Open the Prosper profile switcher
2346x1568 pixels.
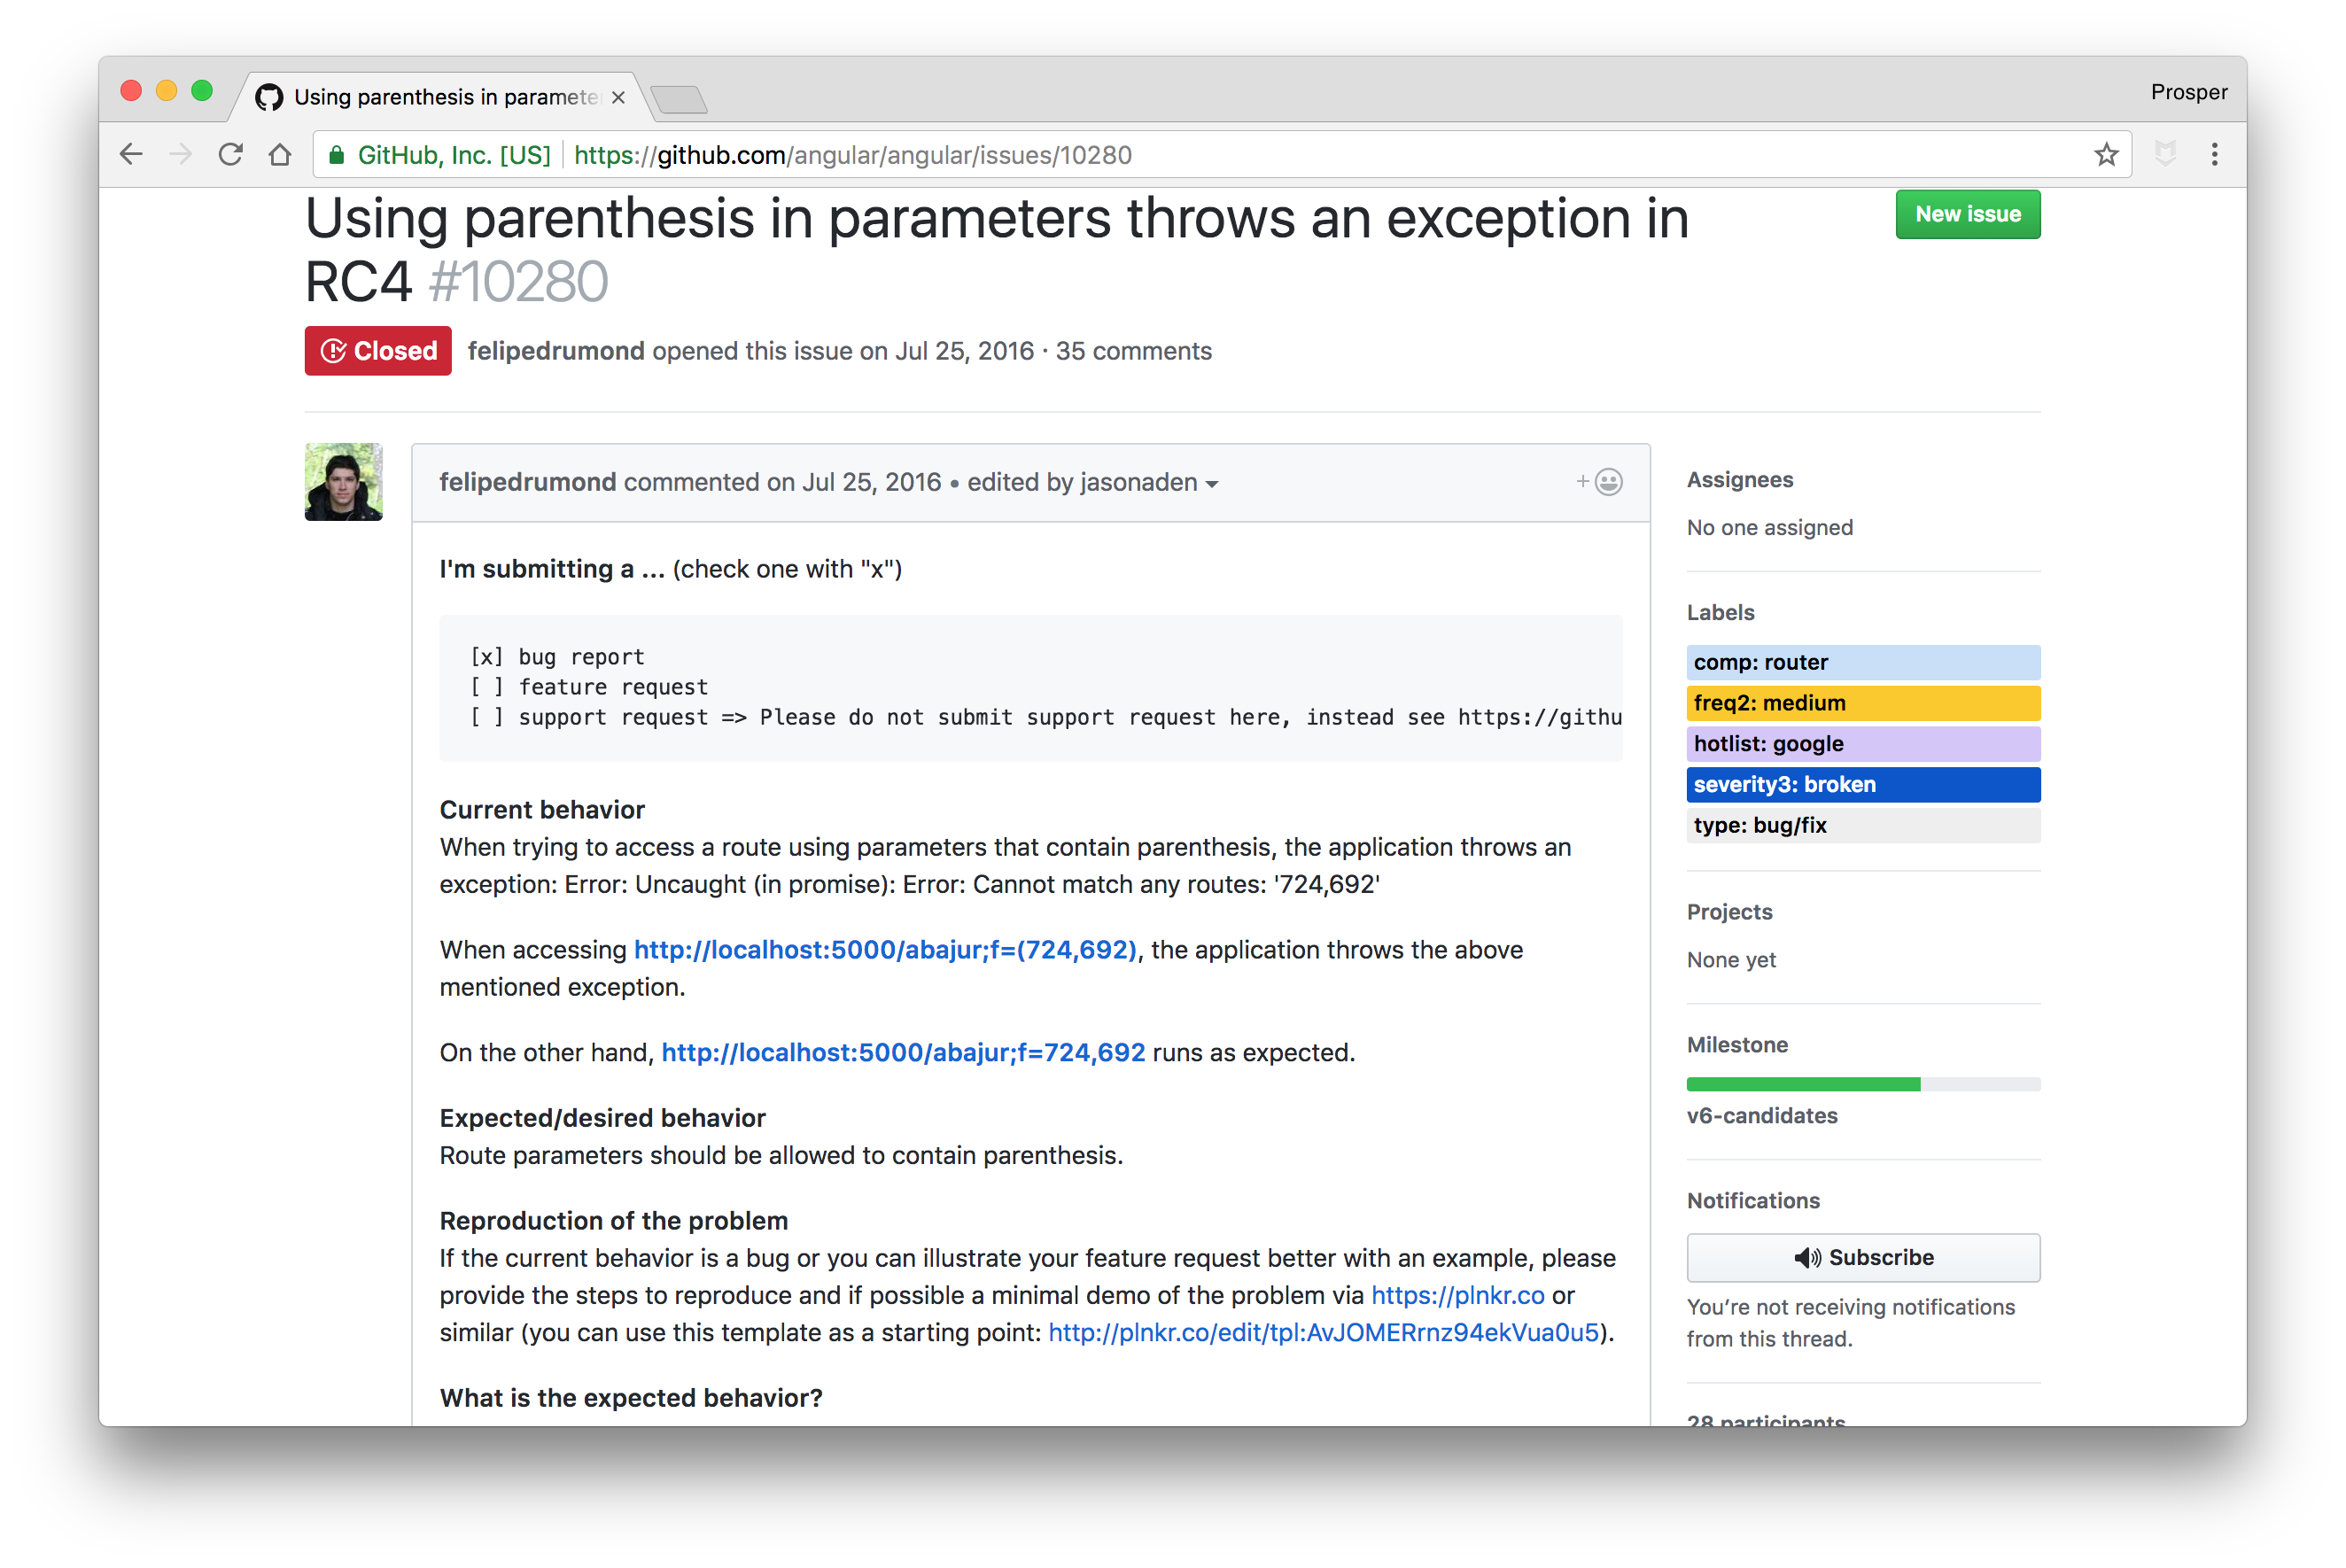point(2188,92)
